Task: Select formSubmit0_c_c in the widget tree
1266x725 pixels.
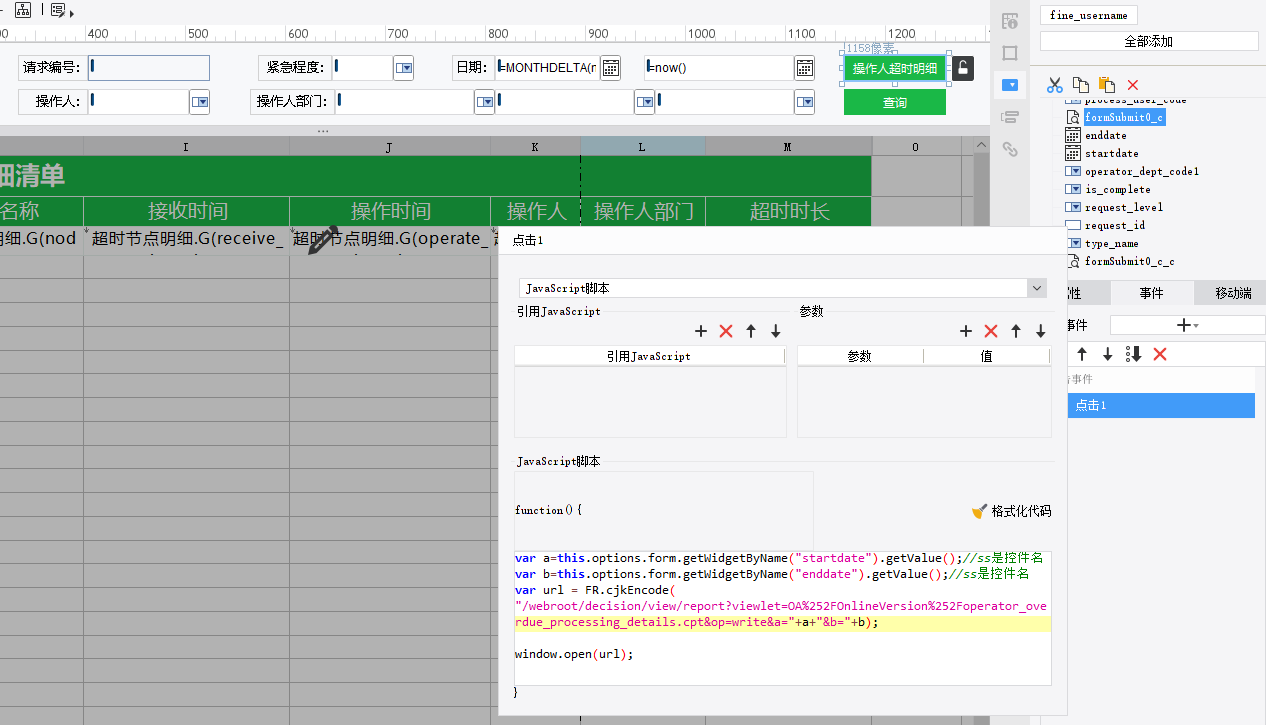Action: pos(1130,261)
